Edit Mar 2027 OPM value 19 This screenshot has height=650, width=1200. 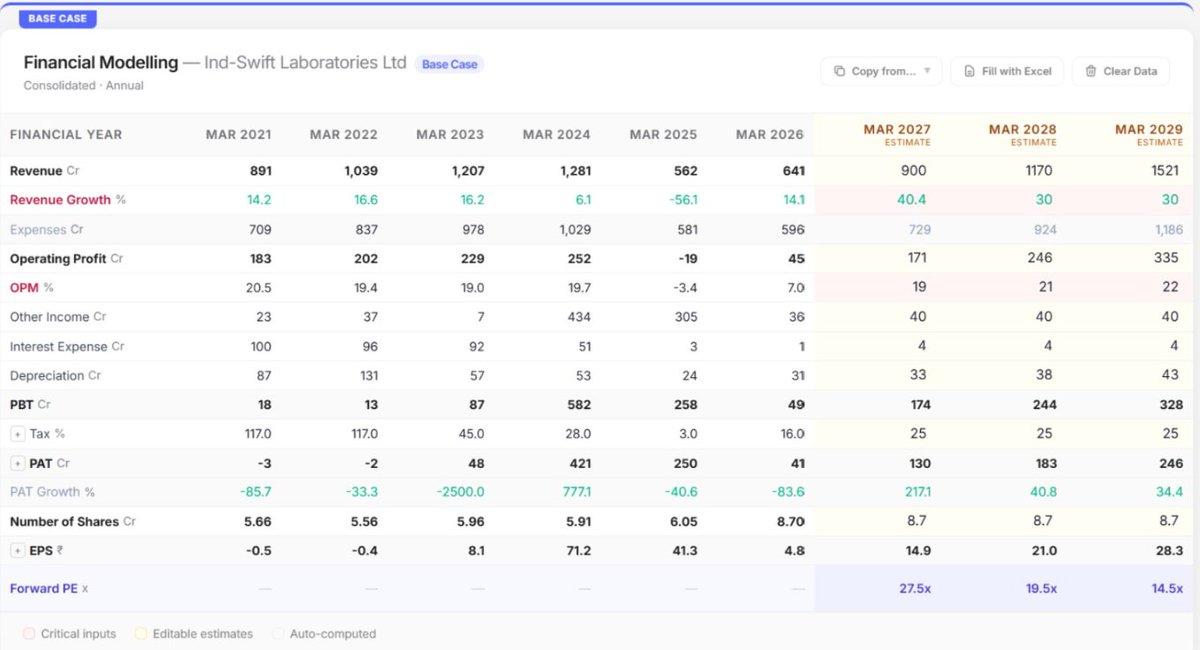pos(920,287)
